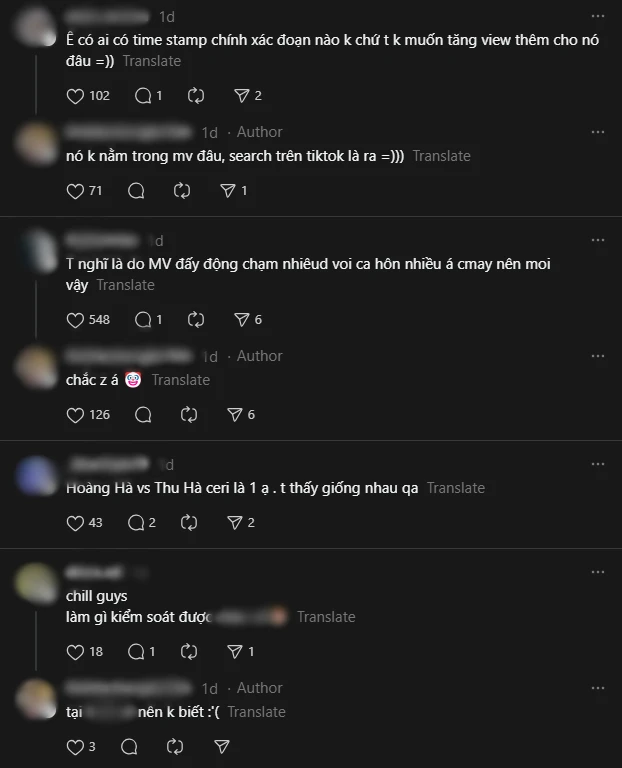Like the 'chill guys' comment with 18 likes
This screenshot has width=622, height=768.
75,652
